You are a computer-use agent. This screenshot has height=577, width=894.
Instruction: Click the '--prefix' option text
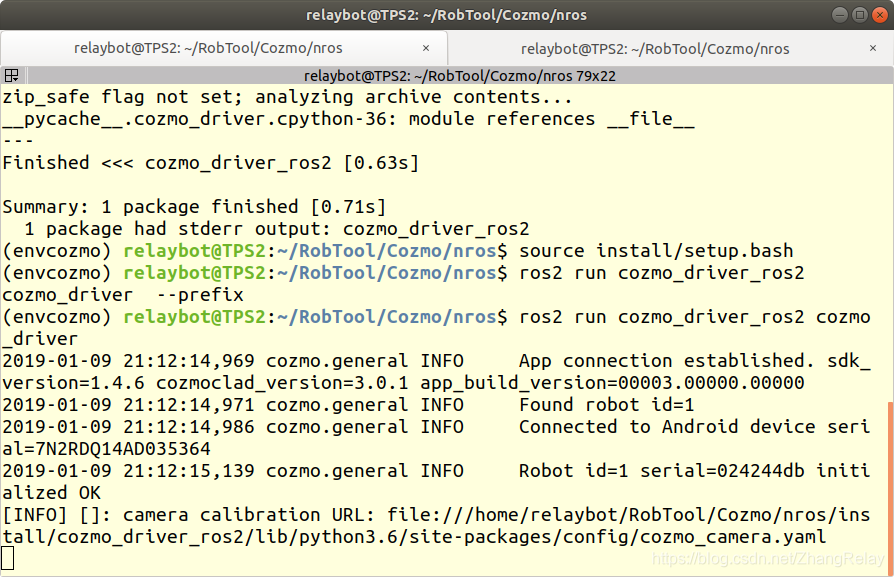(200, 295)
